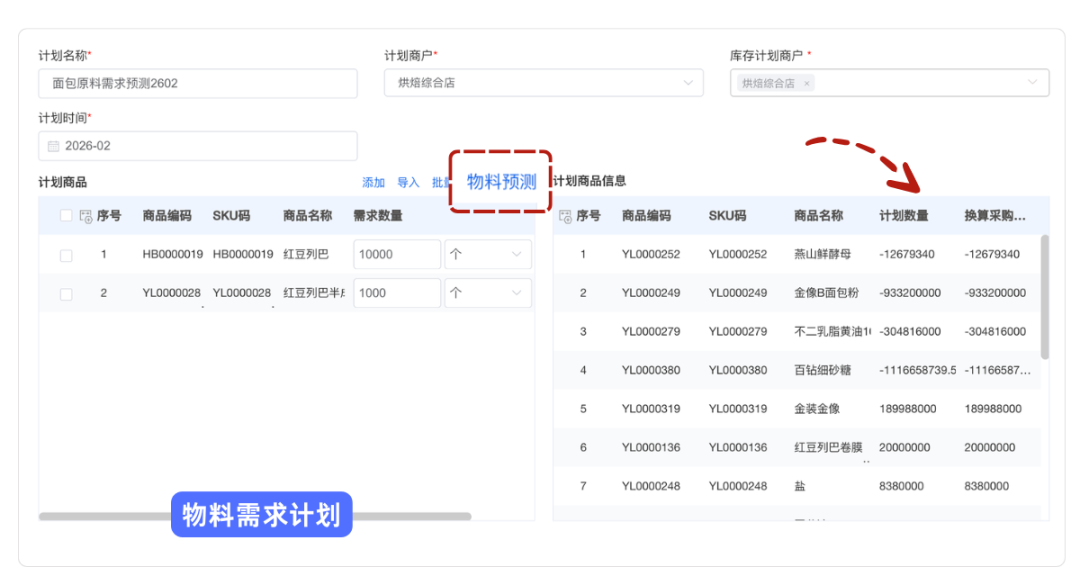This screenshot has width=1080, height=579.
Task: Toggle the select-all checkbox in 计划商品 header
Action: [66, 216]
